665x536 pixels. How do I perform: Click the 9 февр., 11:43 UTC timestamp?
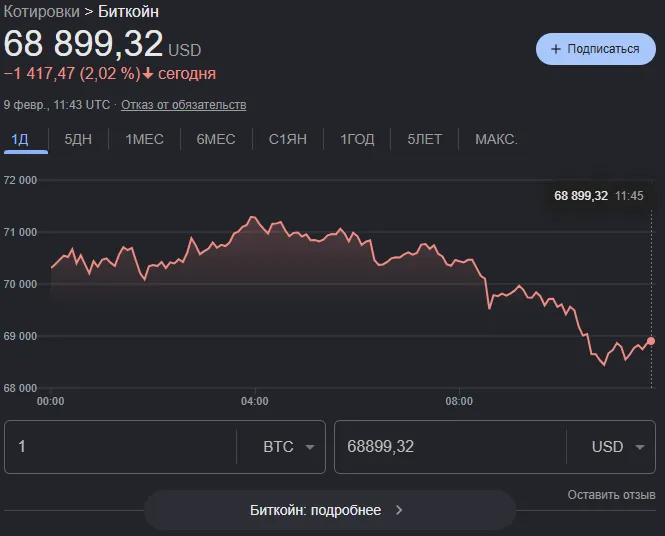click(x=57, y=105)
